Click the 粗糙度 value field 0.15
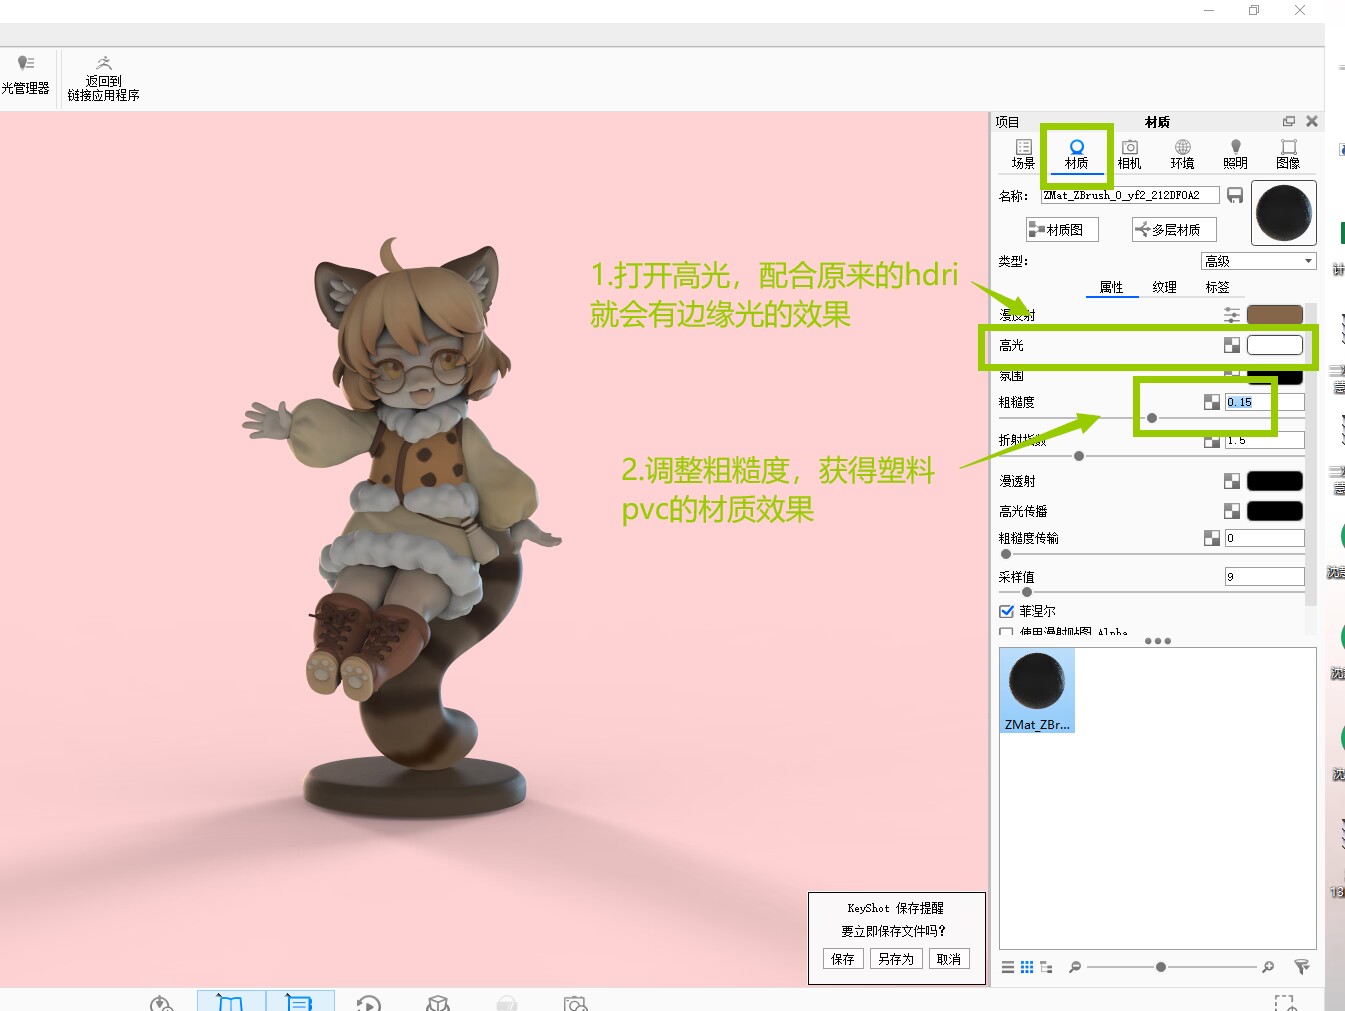 coord(1265,402)
